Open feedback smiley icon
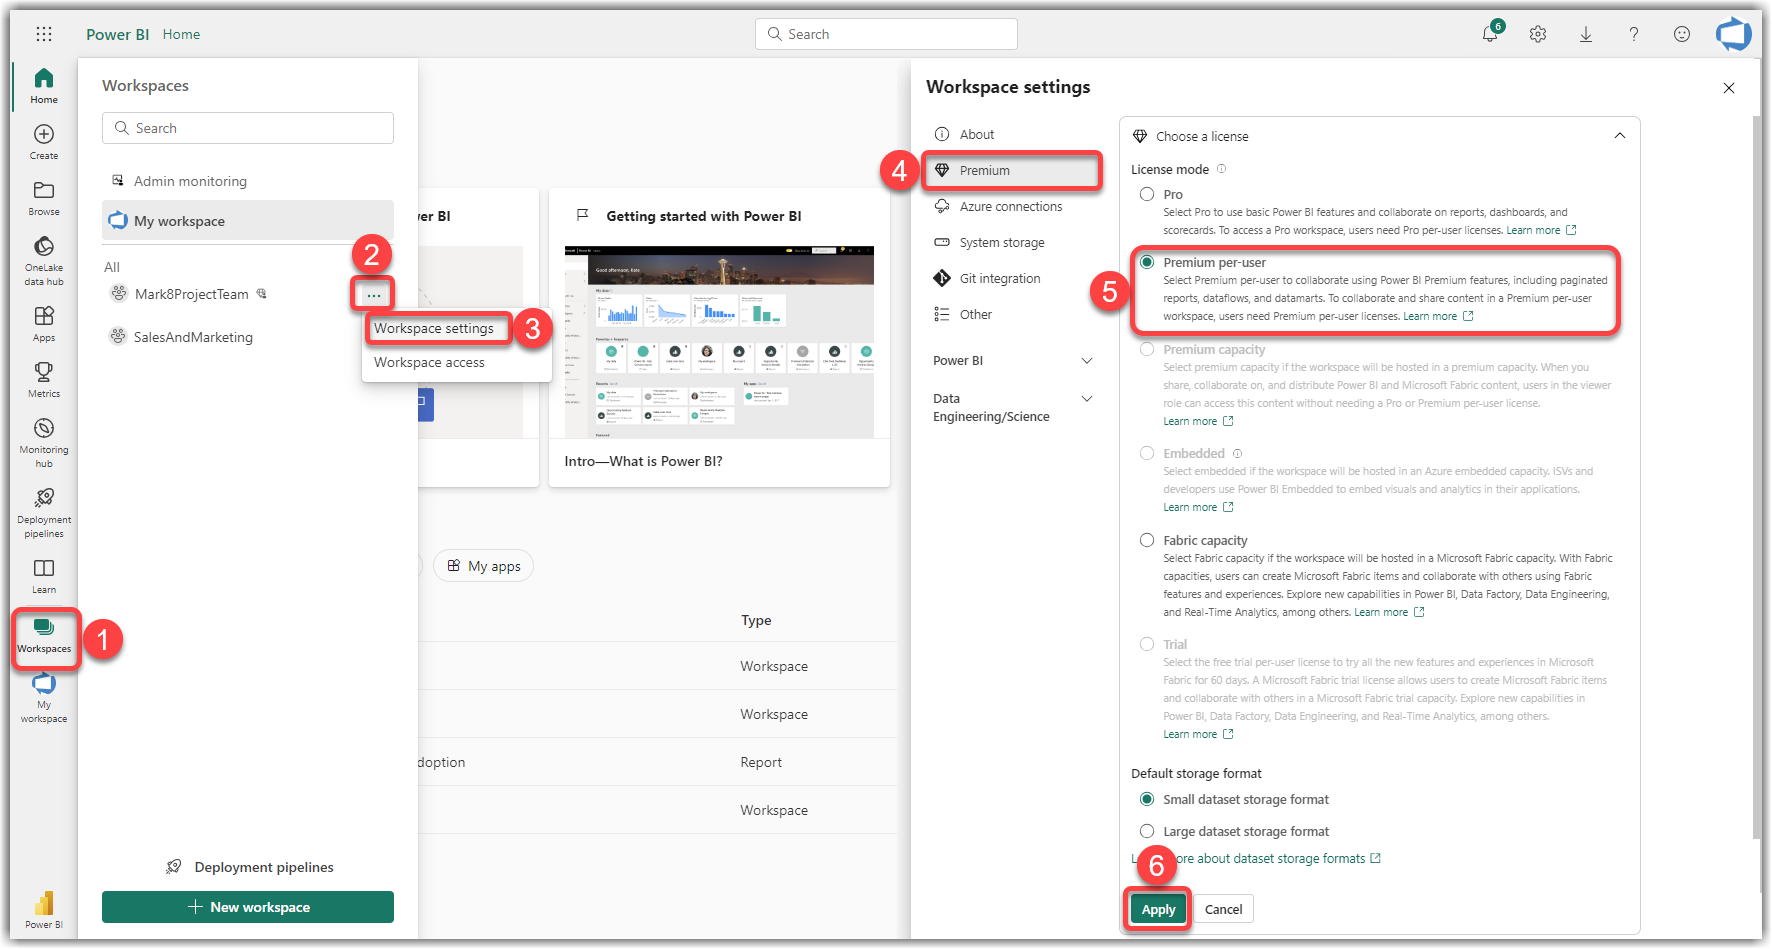This screenshot has width=1772, height=949. (1682, 34)
